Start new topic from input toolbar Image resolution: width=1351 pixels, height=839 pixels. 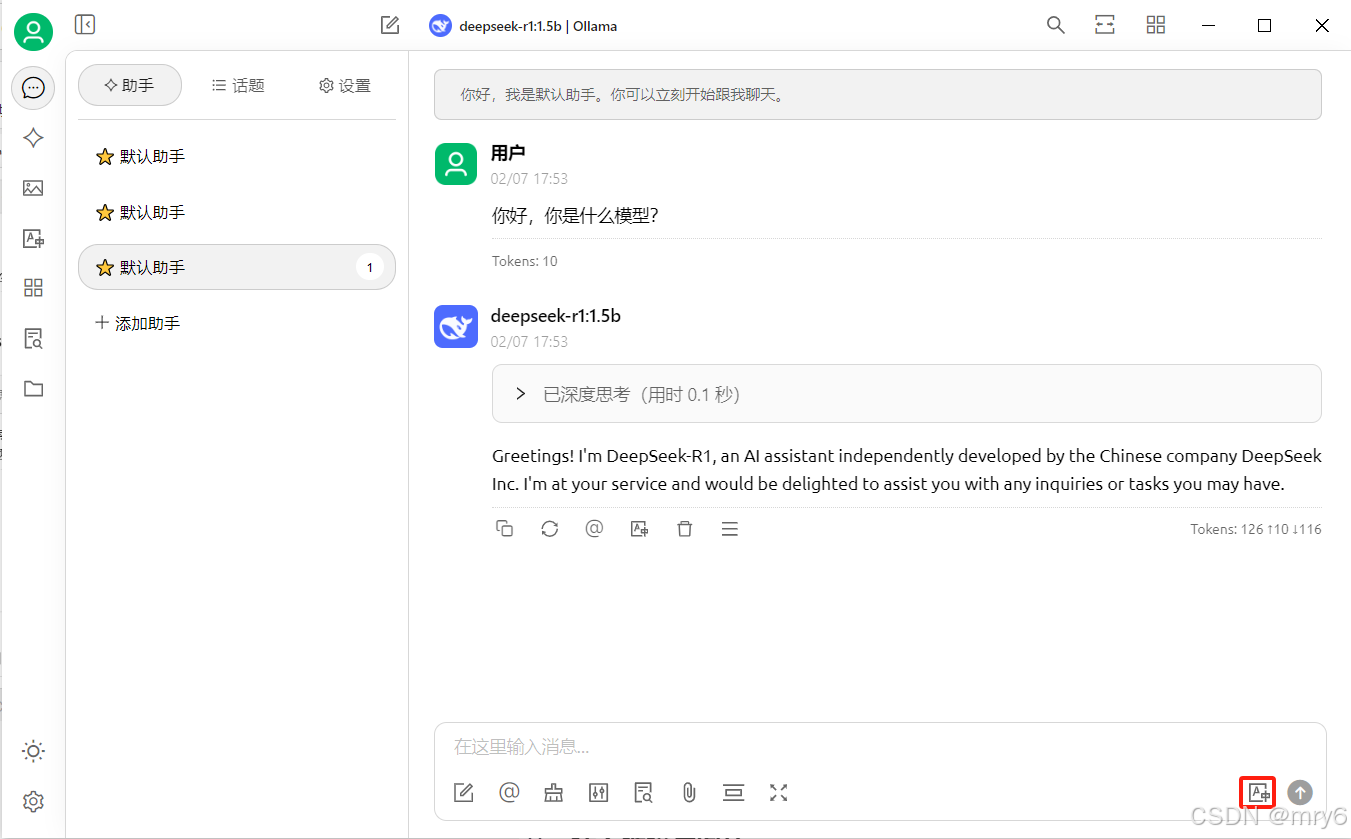[x=464, y=793]
